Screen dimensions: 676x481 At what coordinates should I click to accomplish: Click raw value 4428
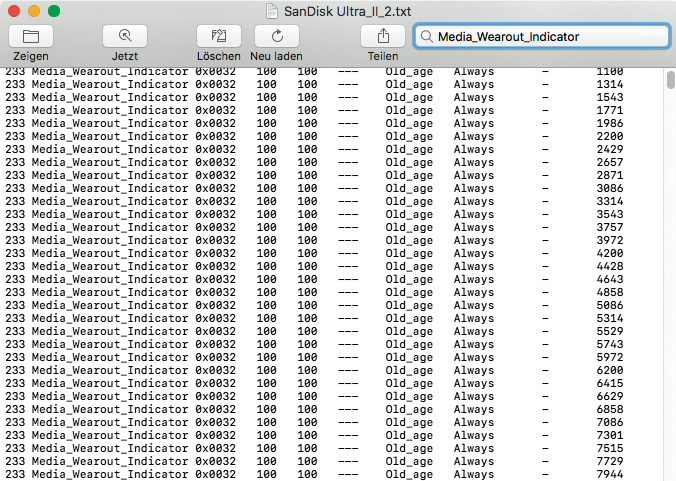(x=610, y=266)
